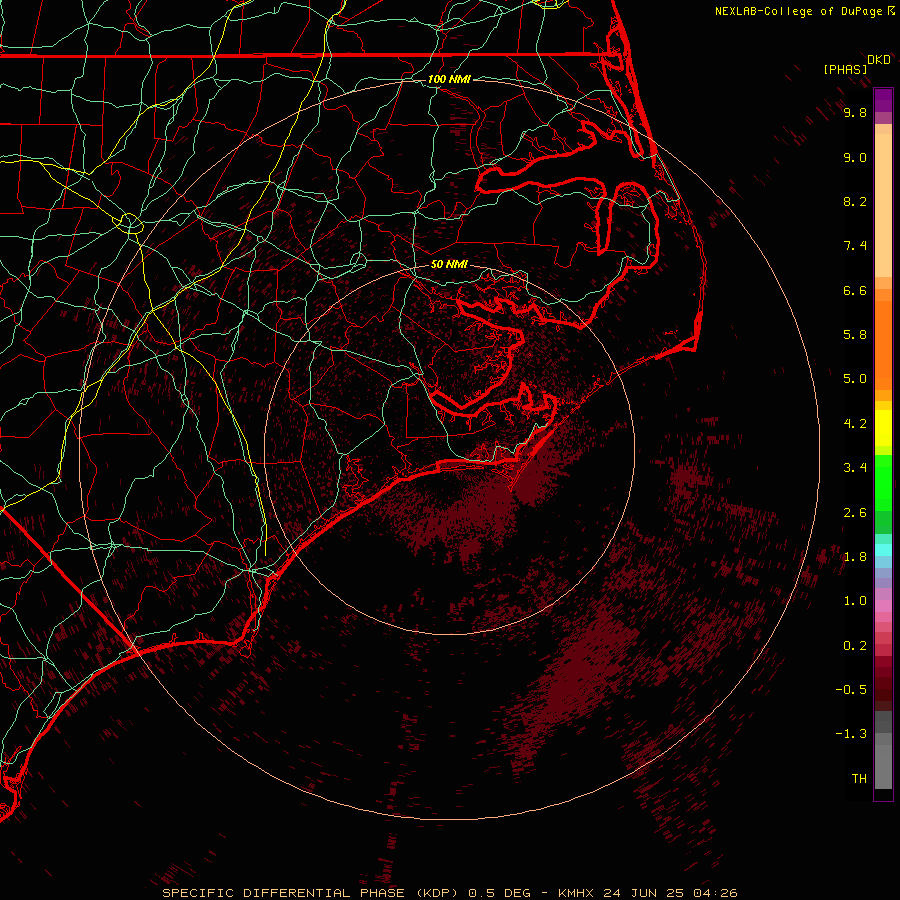
Task: Click the 3.4 legend value
Action: click(855, 468)
